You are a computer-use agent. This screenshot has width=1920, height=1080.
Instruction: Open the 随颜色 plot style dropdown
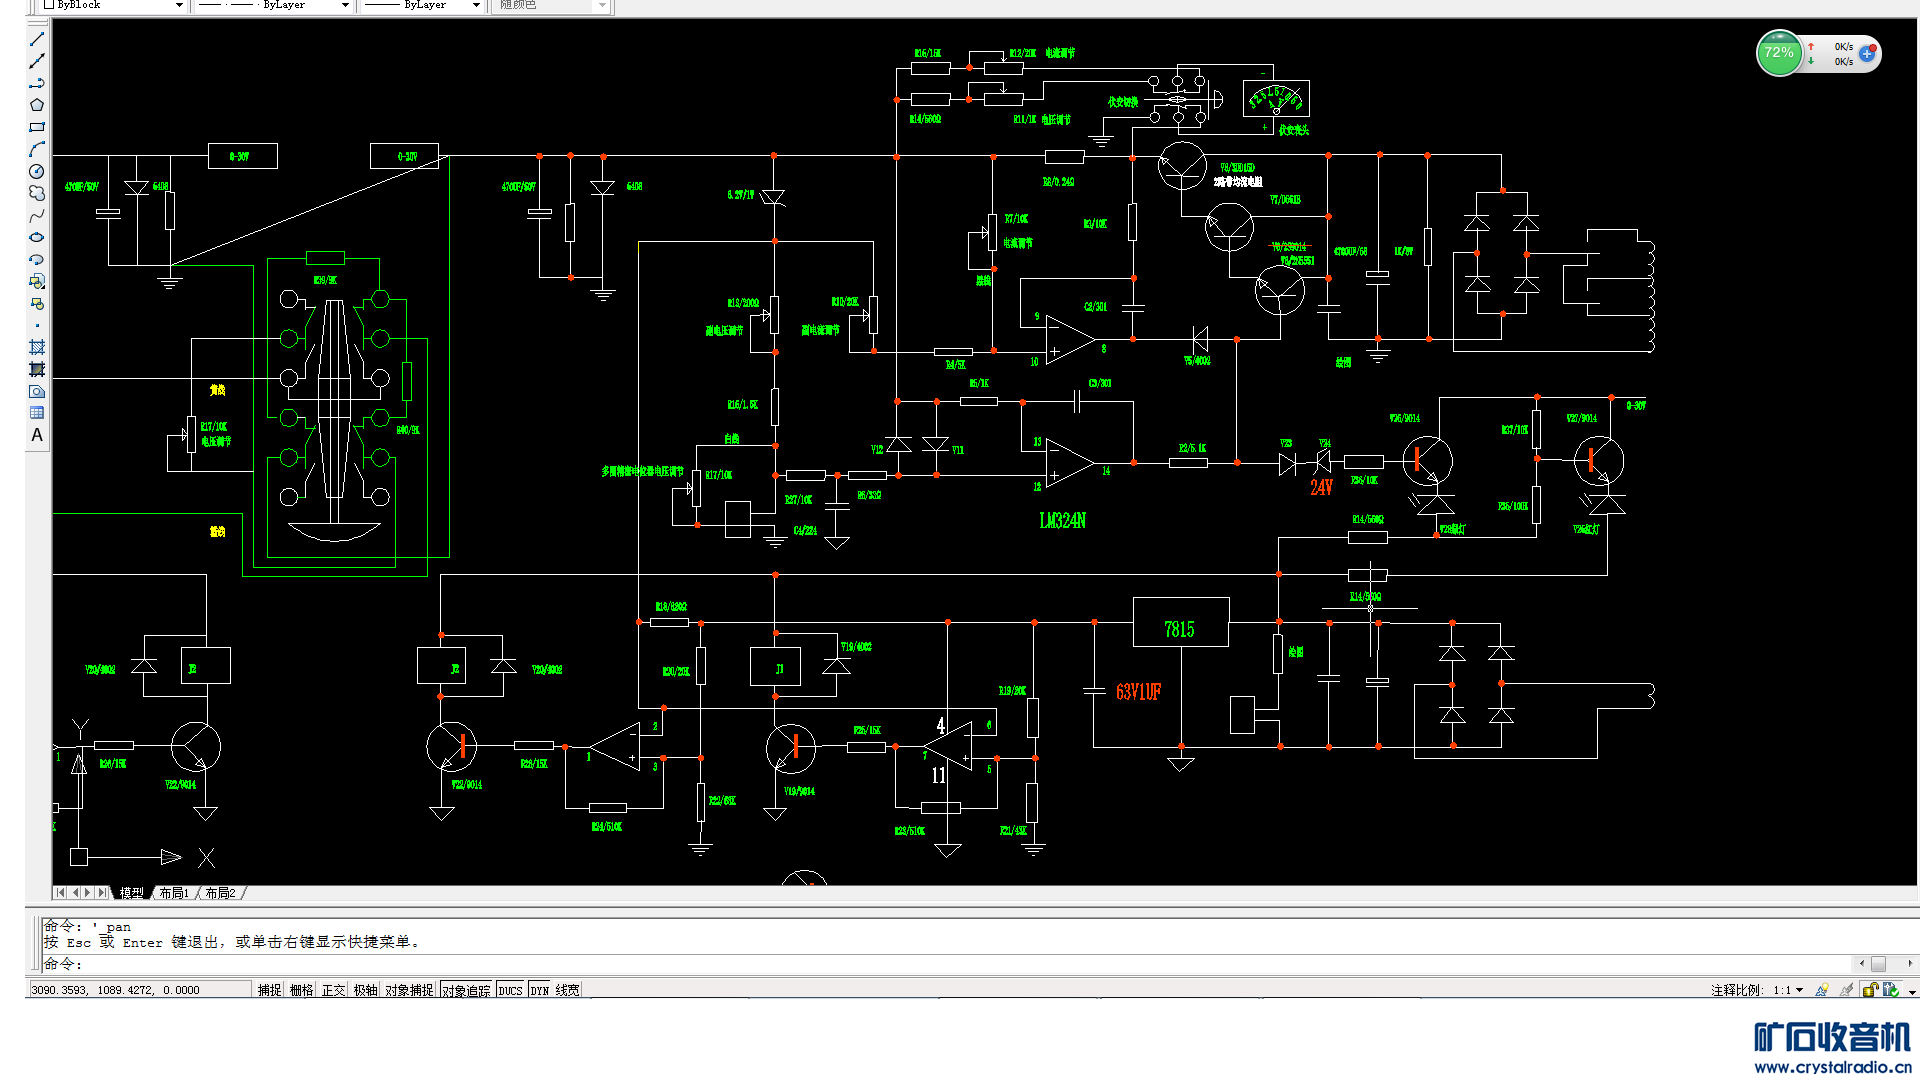[602, 5]
